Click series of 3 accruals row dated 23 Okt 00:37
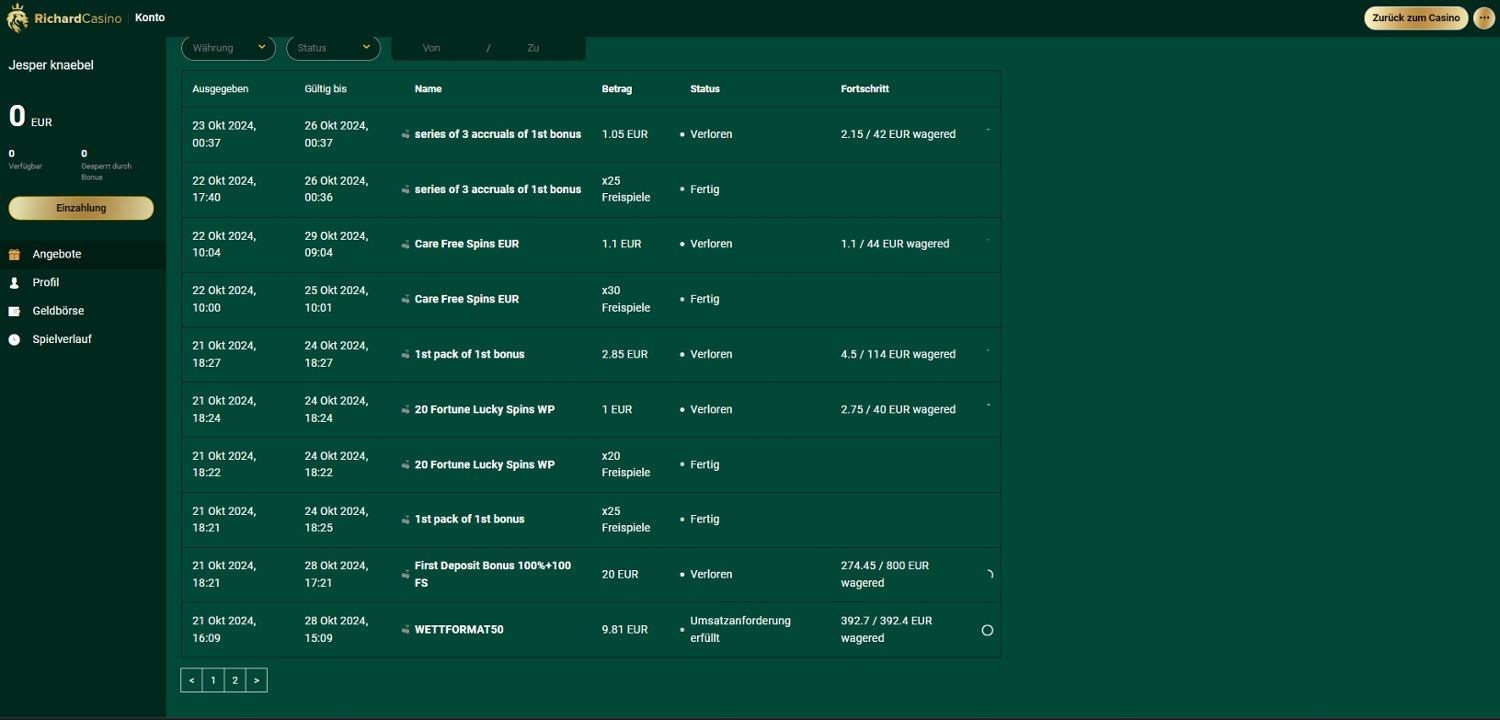 [590, 134]
